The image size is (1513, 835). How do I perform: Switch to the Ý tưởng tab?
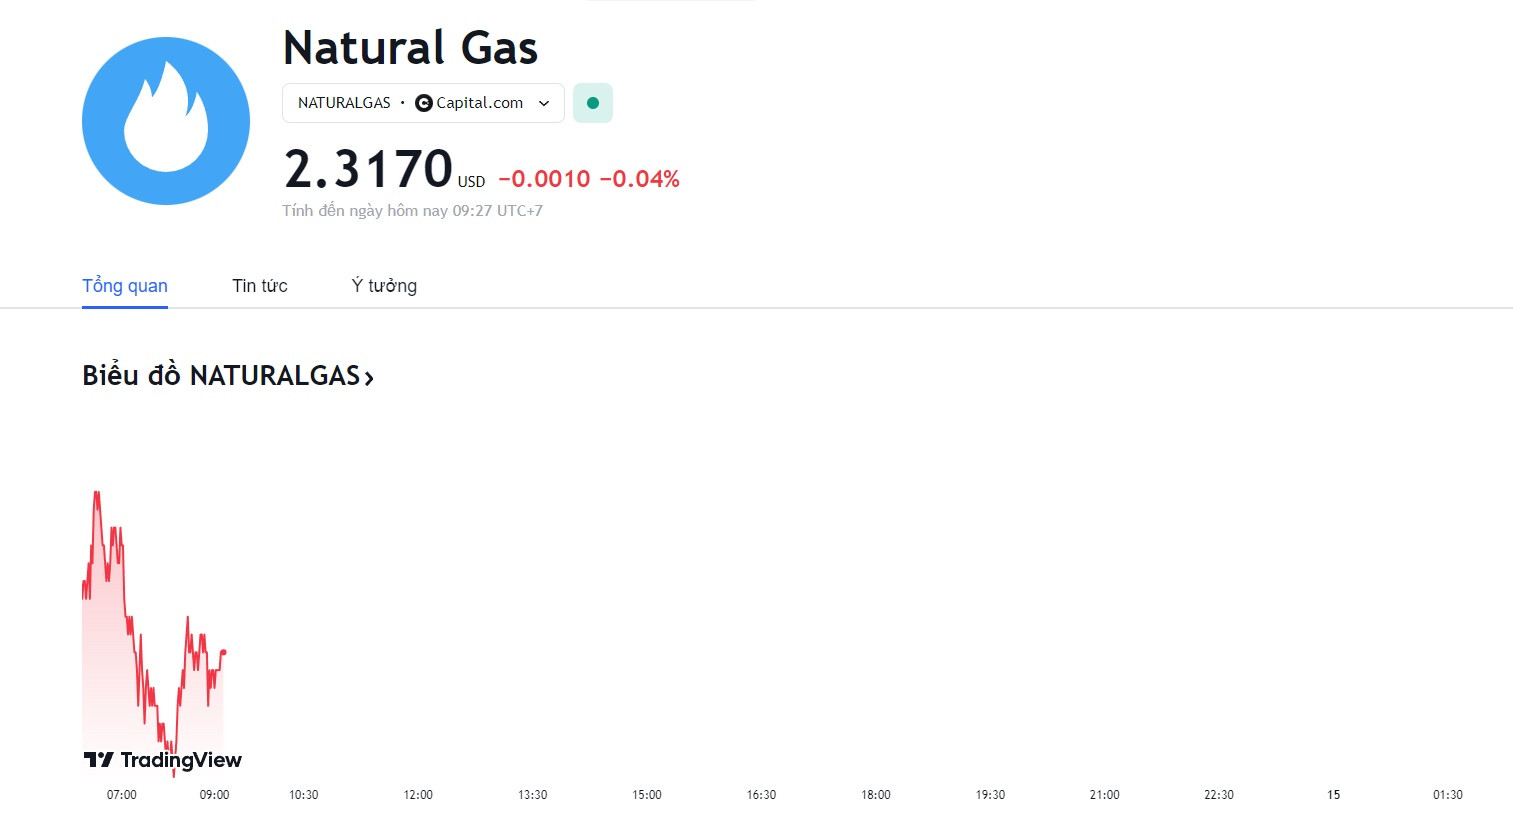click(384, 286)
